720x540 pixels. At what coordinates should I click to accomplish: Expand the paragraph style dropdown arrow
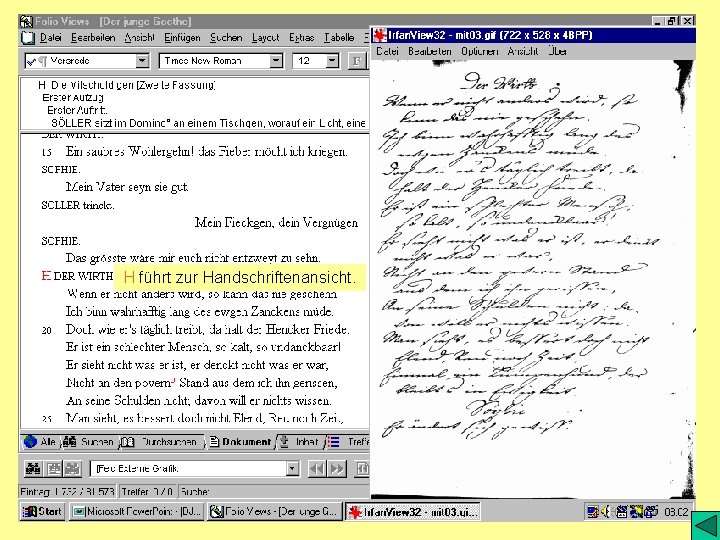pyautogui.click(x=142, y=61)
